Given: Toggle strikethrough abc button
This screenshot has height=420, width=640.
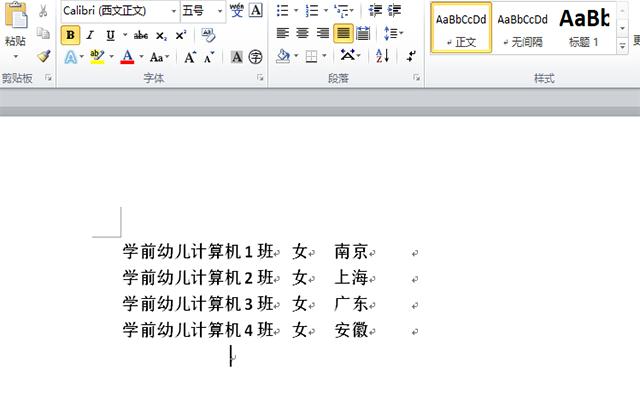Looking at the screenshot, I should pyautogui.click(x=141, y=36).
